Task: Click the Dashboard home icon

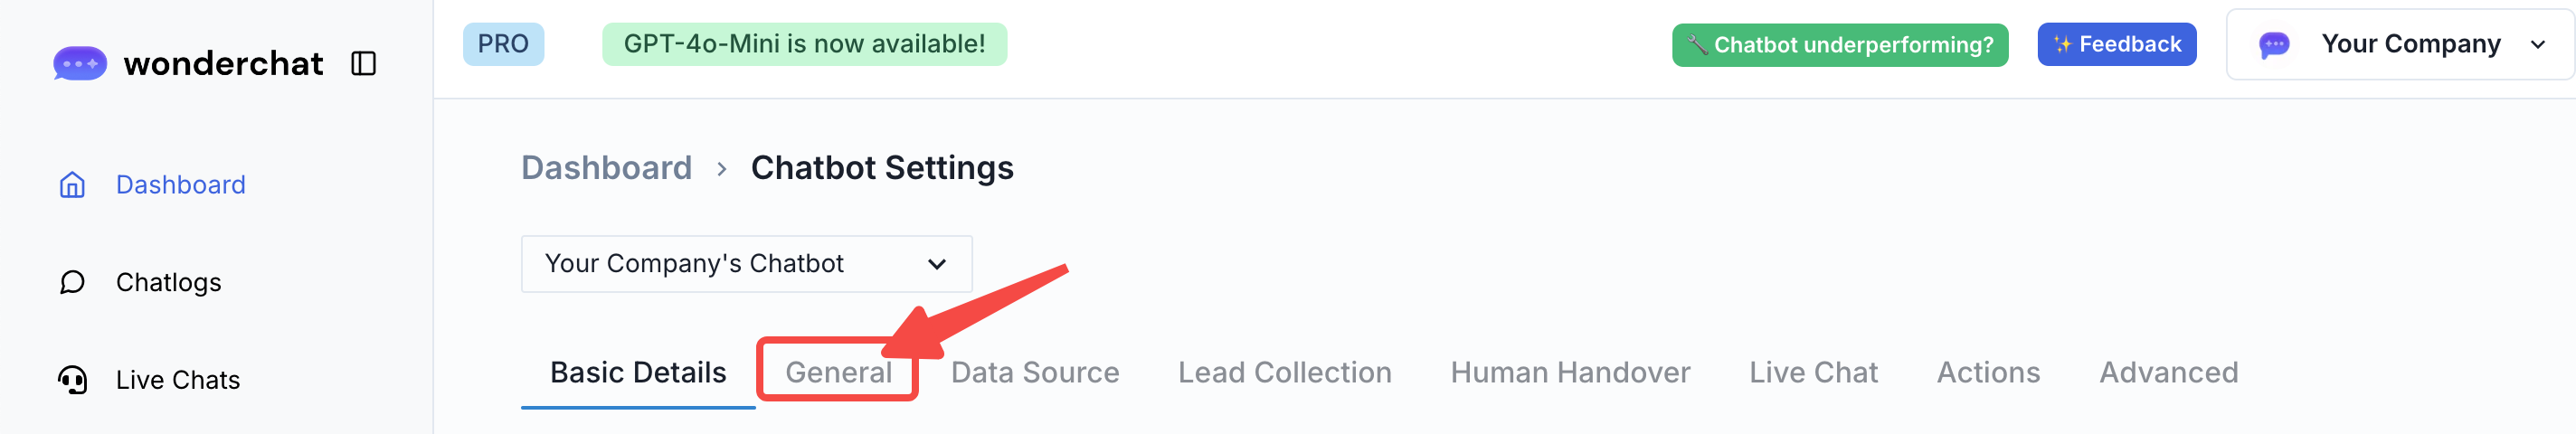Action: click(x=72, y=185)
